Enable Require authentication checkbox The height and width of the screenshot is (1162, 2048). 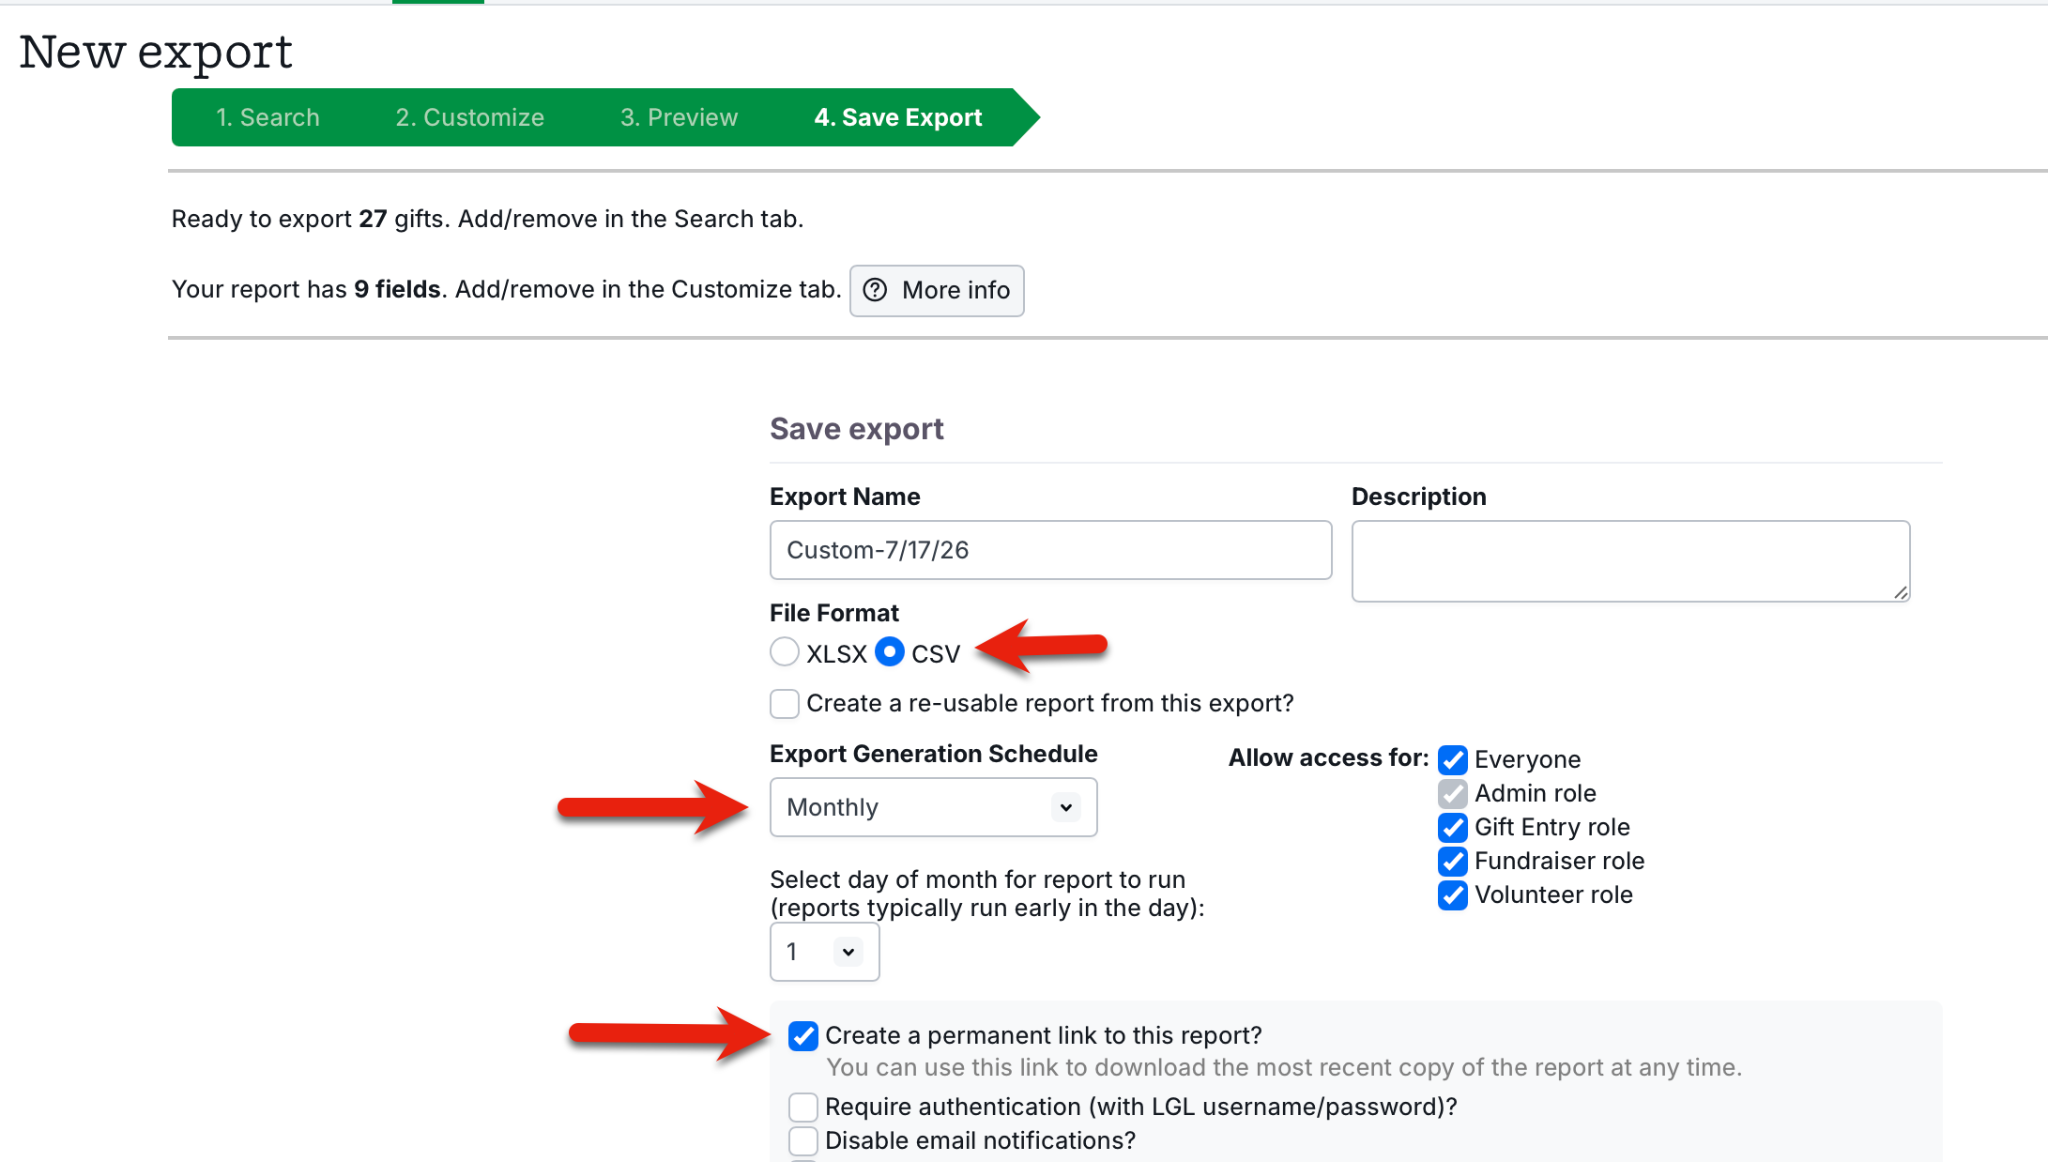pos(803,1107)
